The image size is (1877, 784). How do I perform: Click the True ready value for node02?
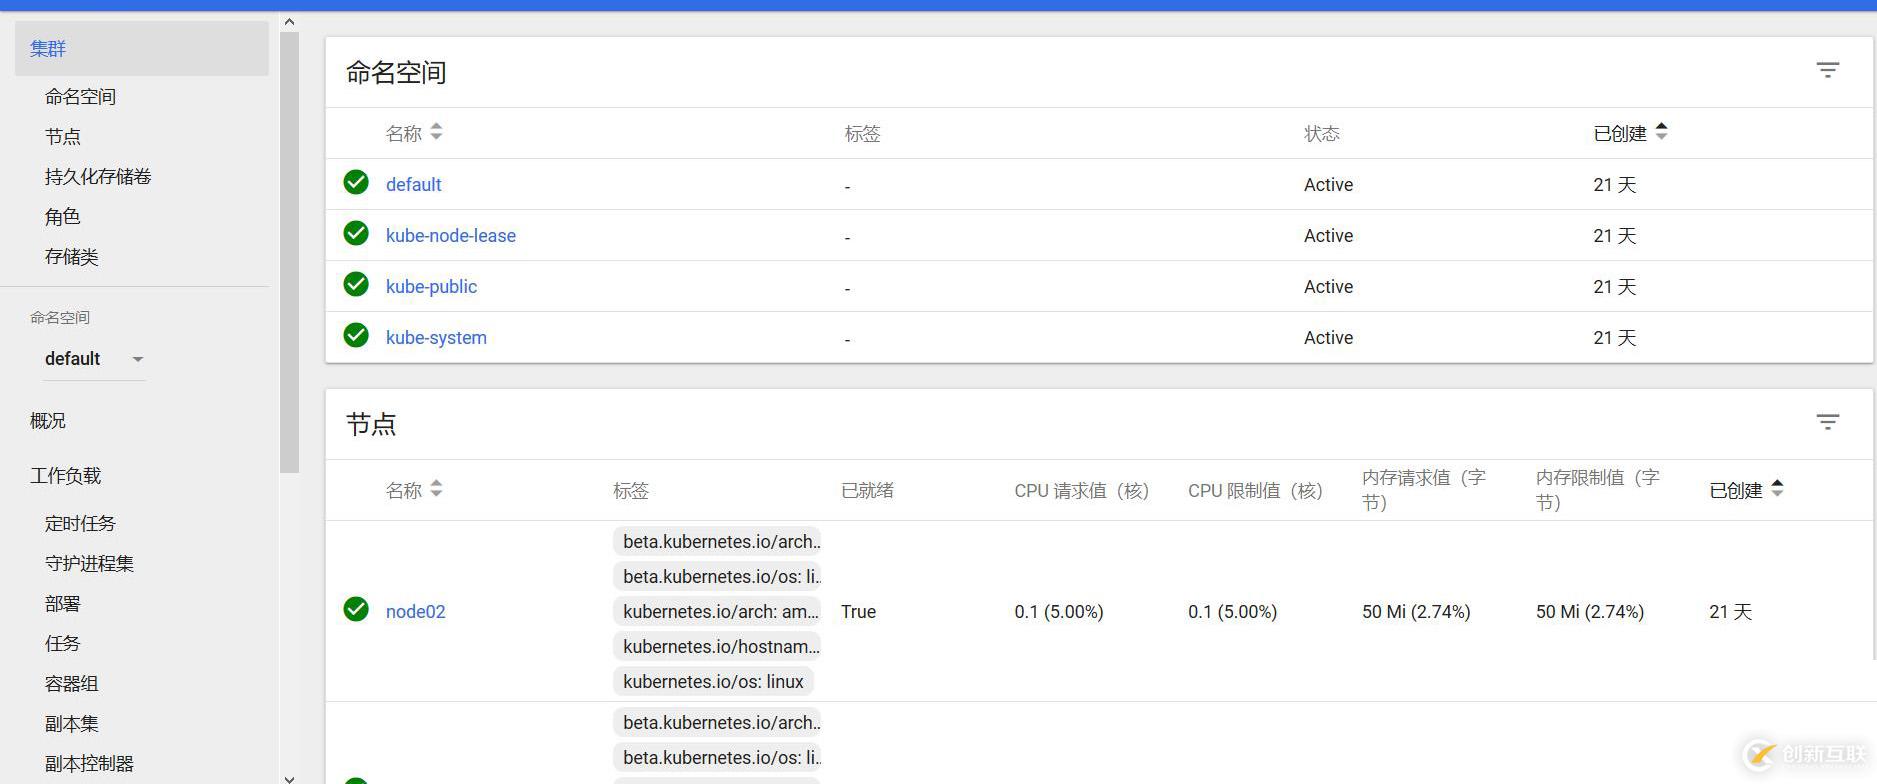click(858, 612)
